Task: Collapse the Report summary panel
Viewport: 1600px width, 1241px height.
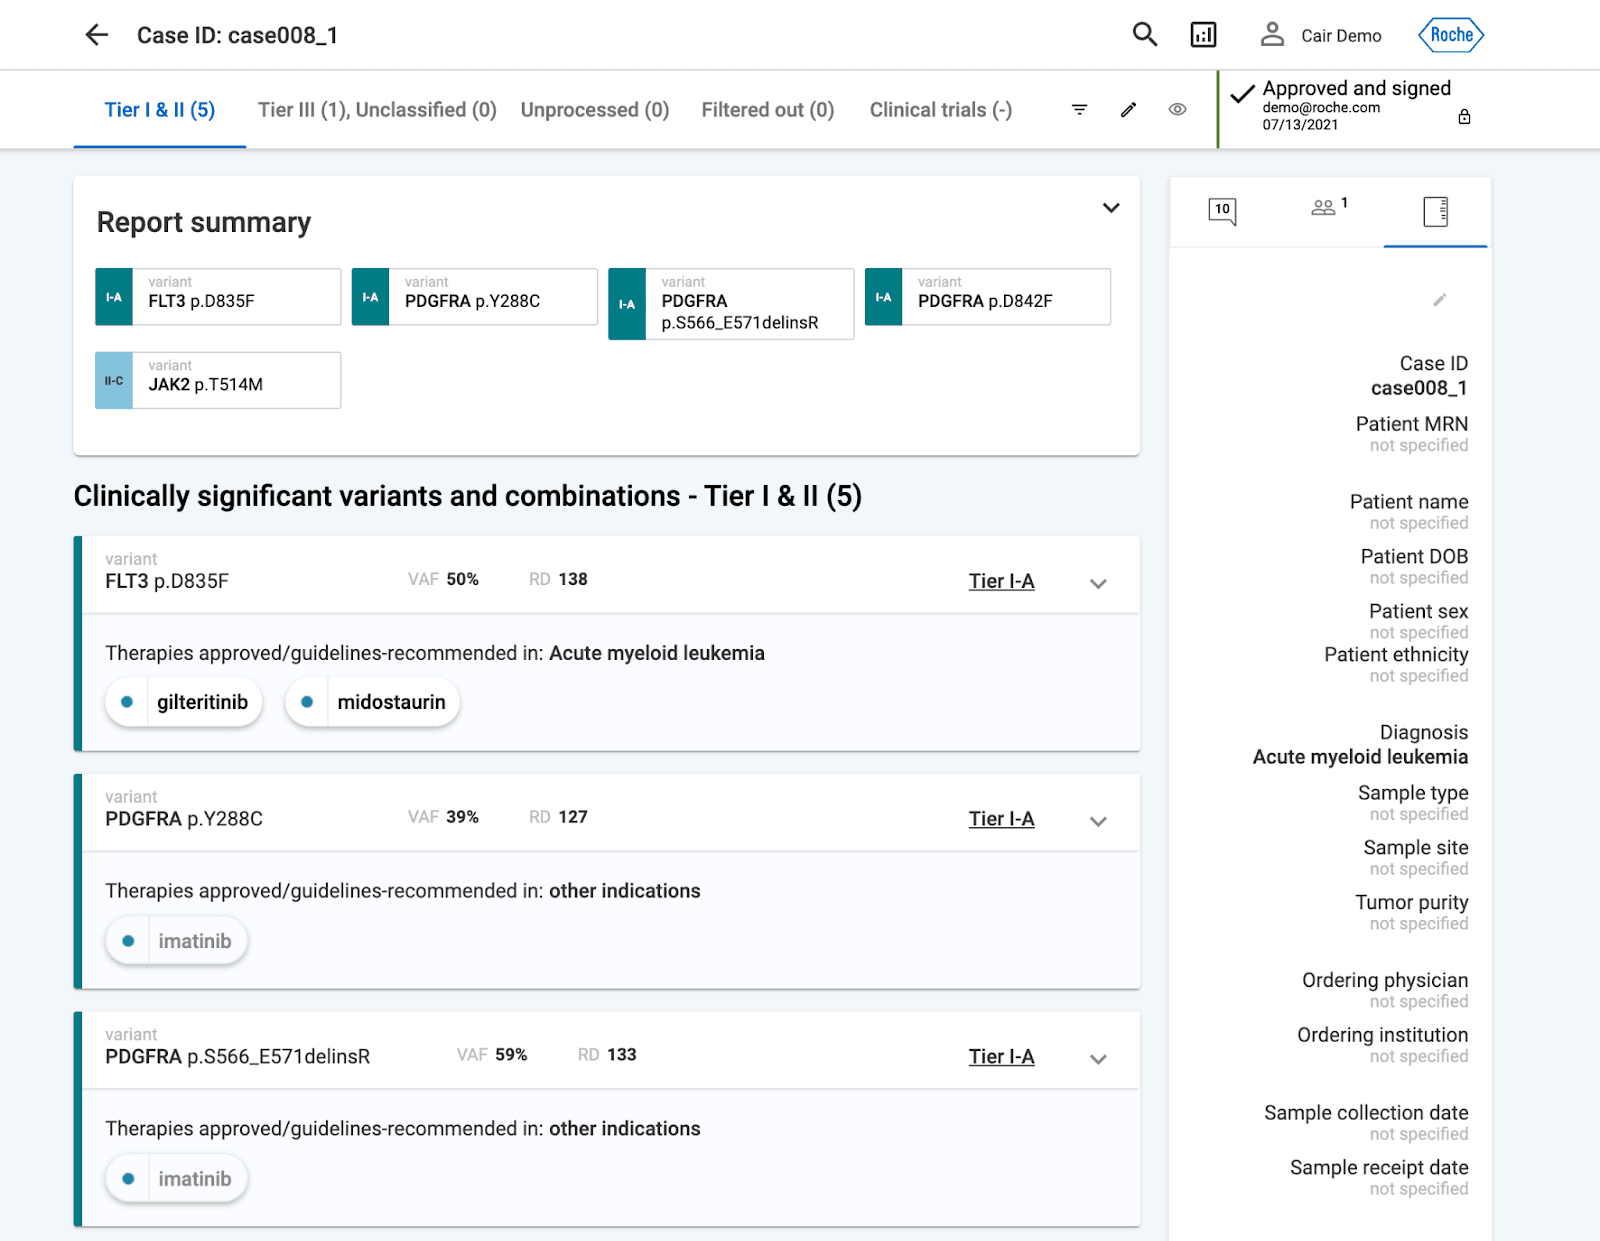Action: 1111,208
